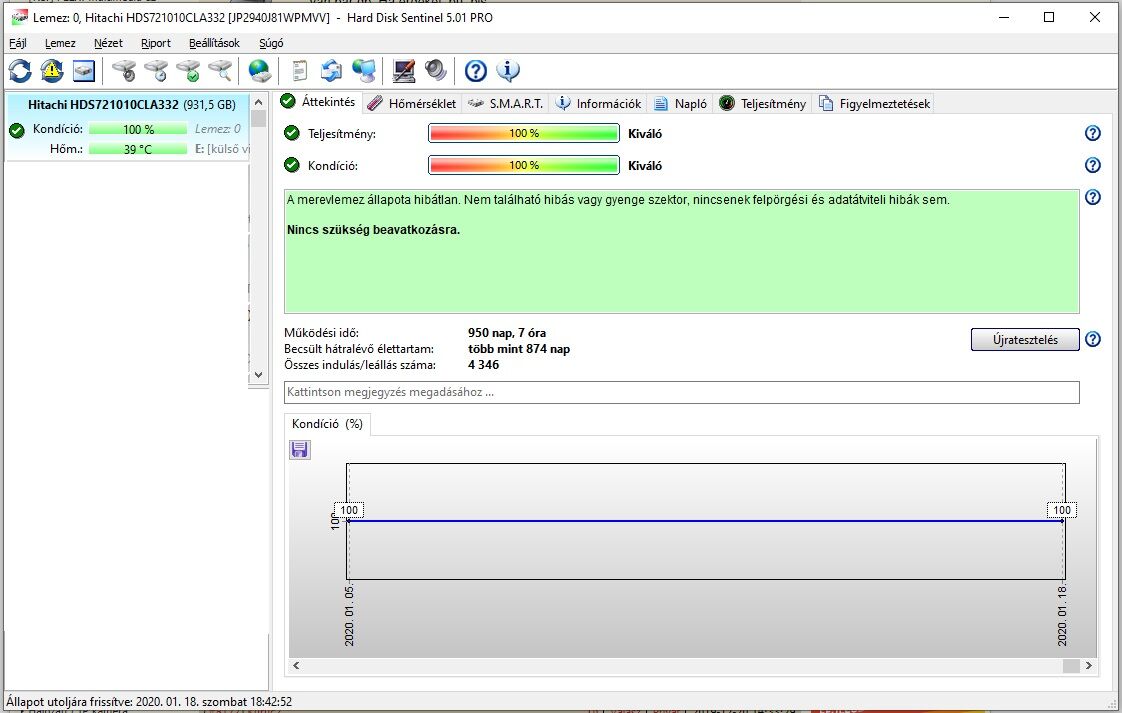Image resolution: width=1122 pixels, height=713 pixels.
Task: Click the refresh disk status toolbar icon
Action: pyautogui.click(x=20, y=70)
